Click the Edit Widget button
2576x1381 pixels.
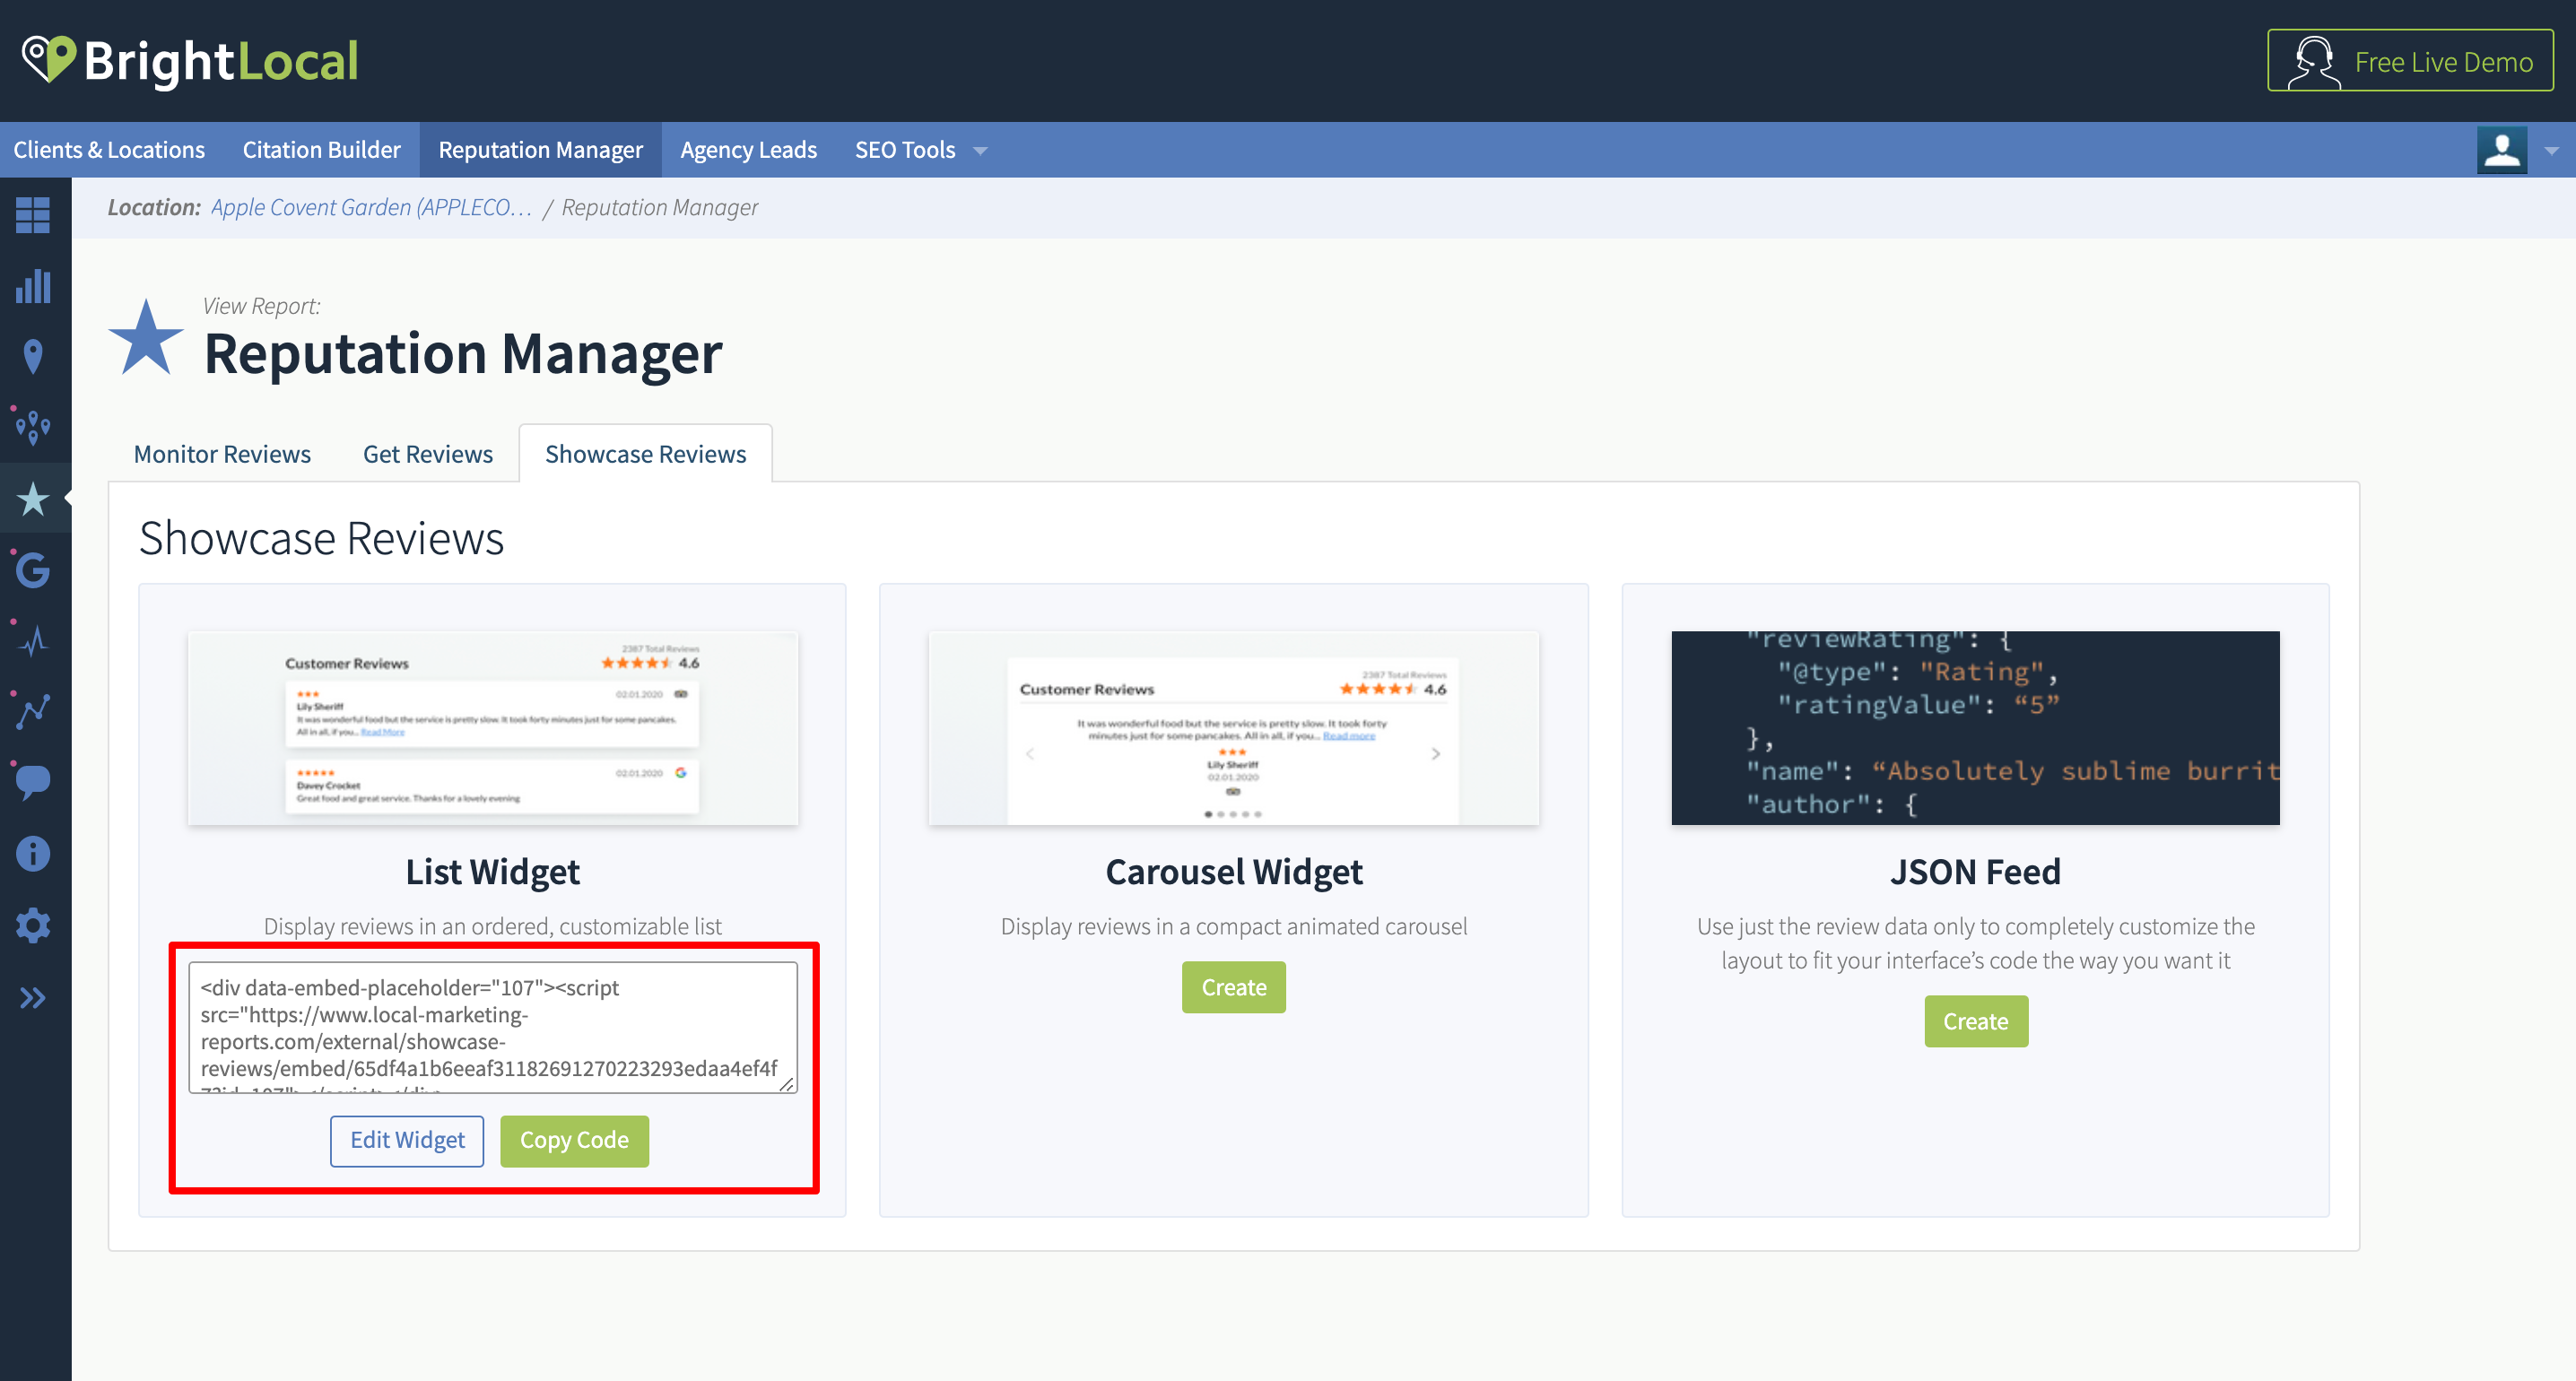click(x=407, y=1140)
